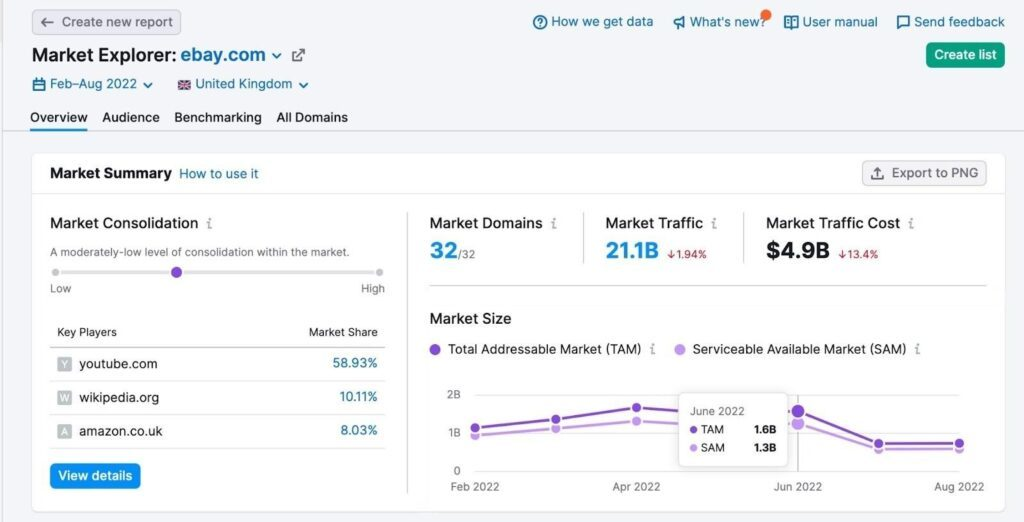Viewport: 1024px width, 522px height.
Task: Open the How to use it link
Action: pos(219,174)
